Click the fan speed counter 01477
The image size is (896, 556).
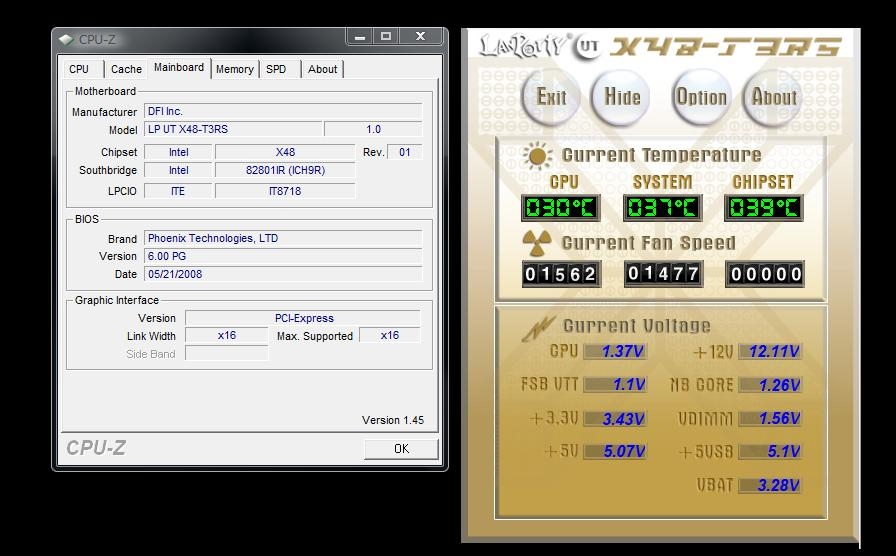pos(663,274)
